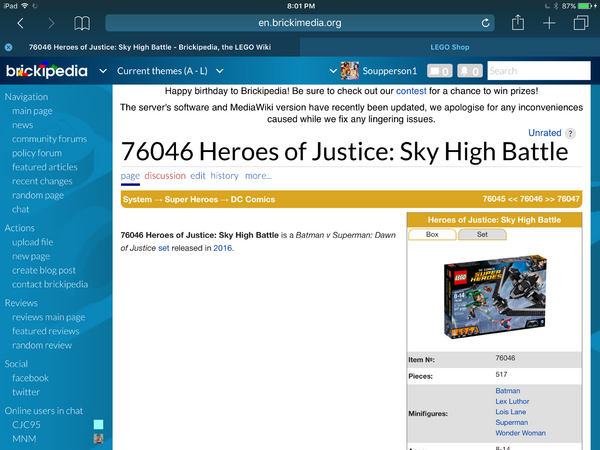
Task: Go to previous set 76045
Action: 494,199
